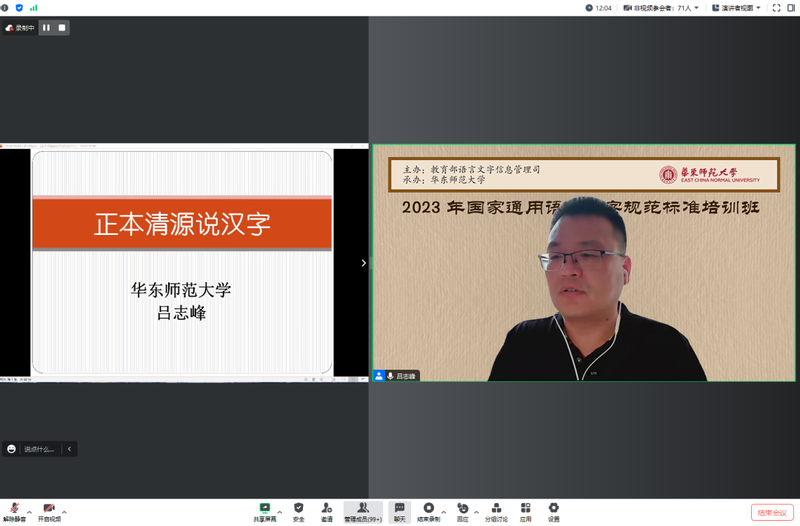Open the speaker view (演讲者视图) dropdown
This screenshot has width=800, height=526.
coord(735,7)
